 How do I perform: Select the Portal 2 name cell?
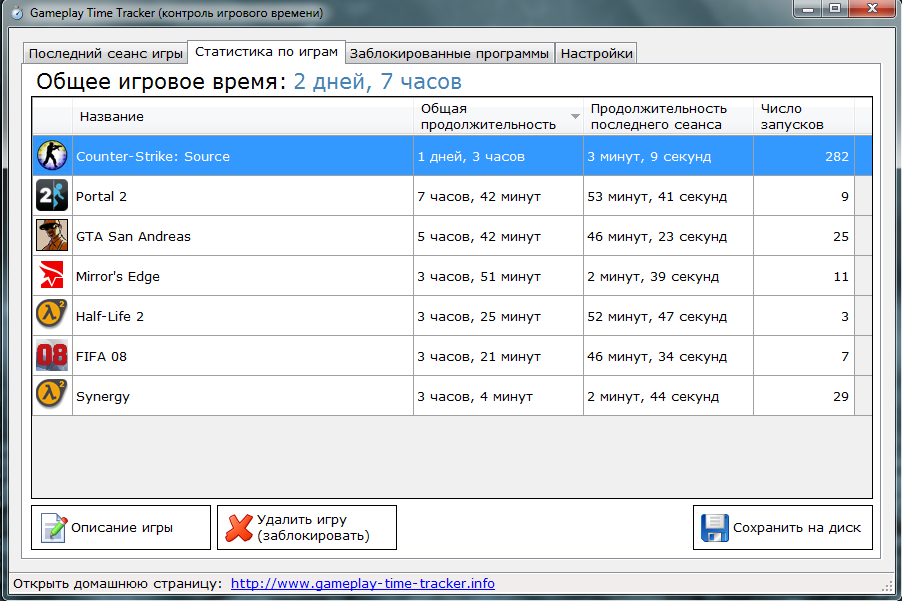point(242,196)
